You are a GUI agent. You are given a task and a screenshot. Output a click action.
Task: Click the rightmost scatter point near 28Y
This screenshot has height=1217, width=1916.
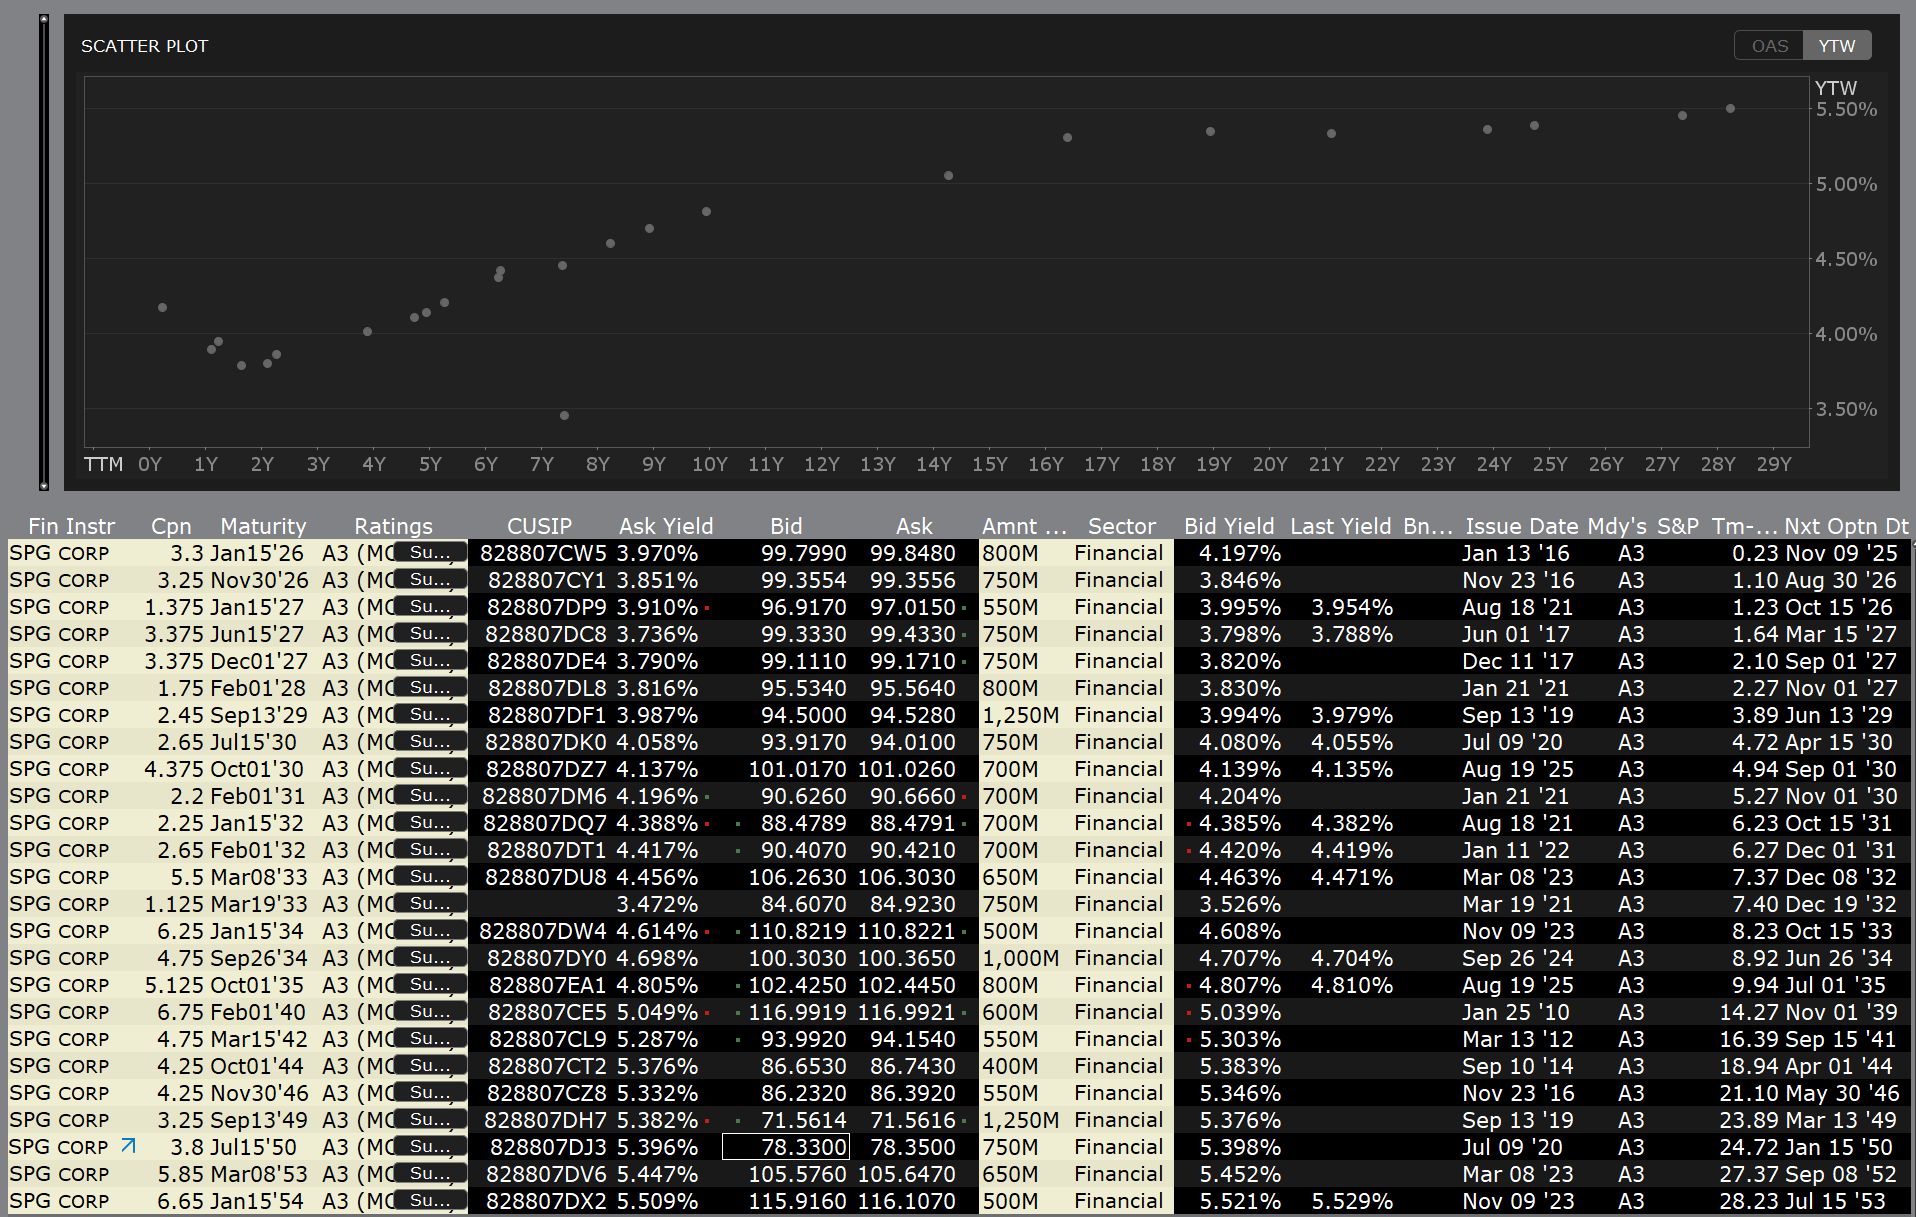tap(1730, 109)
